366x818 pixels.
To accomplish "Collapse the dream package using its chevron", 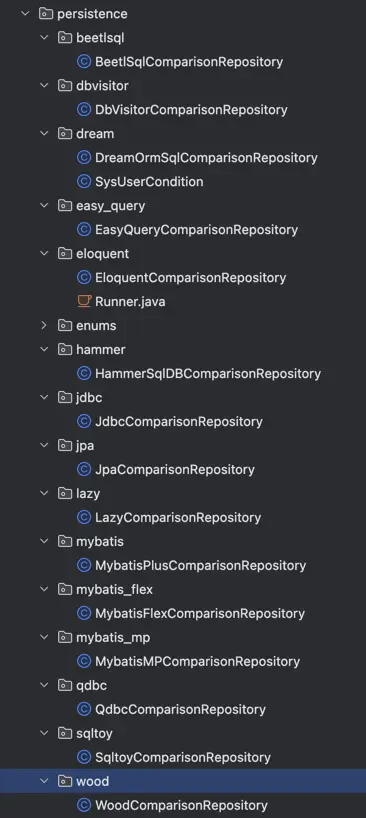I will pyautogui.click(x=44, y=134).
